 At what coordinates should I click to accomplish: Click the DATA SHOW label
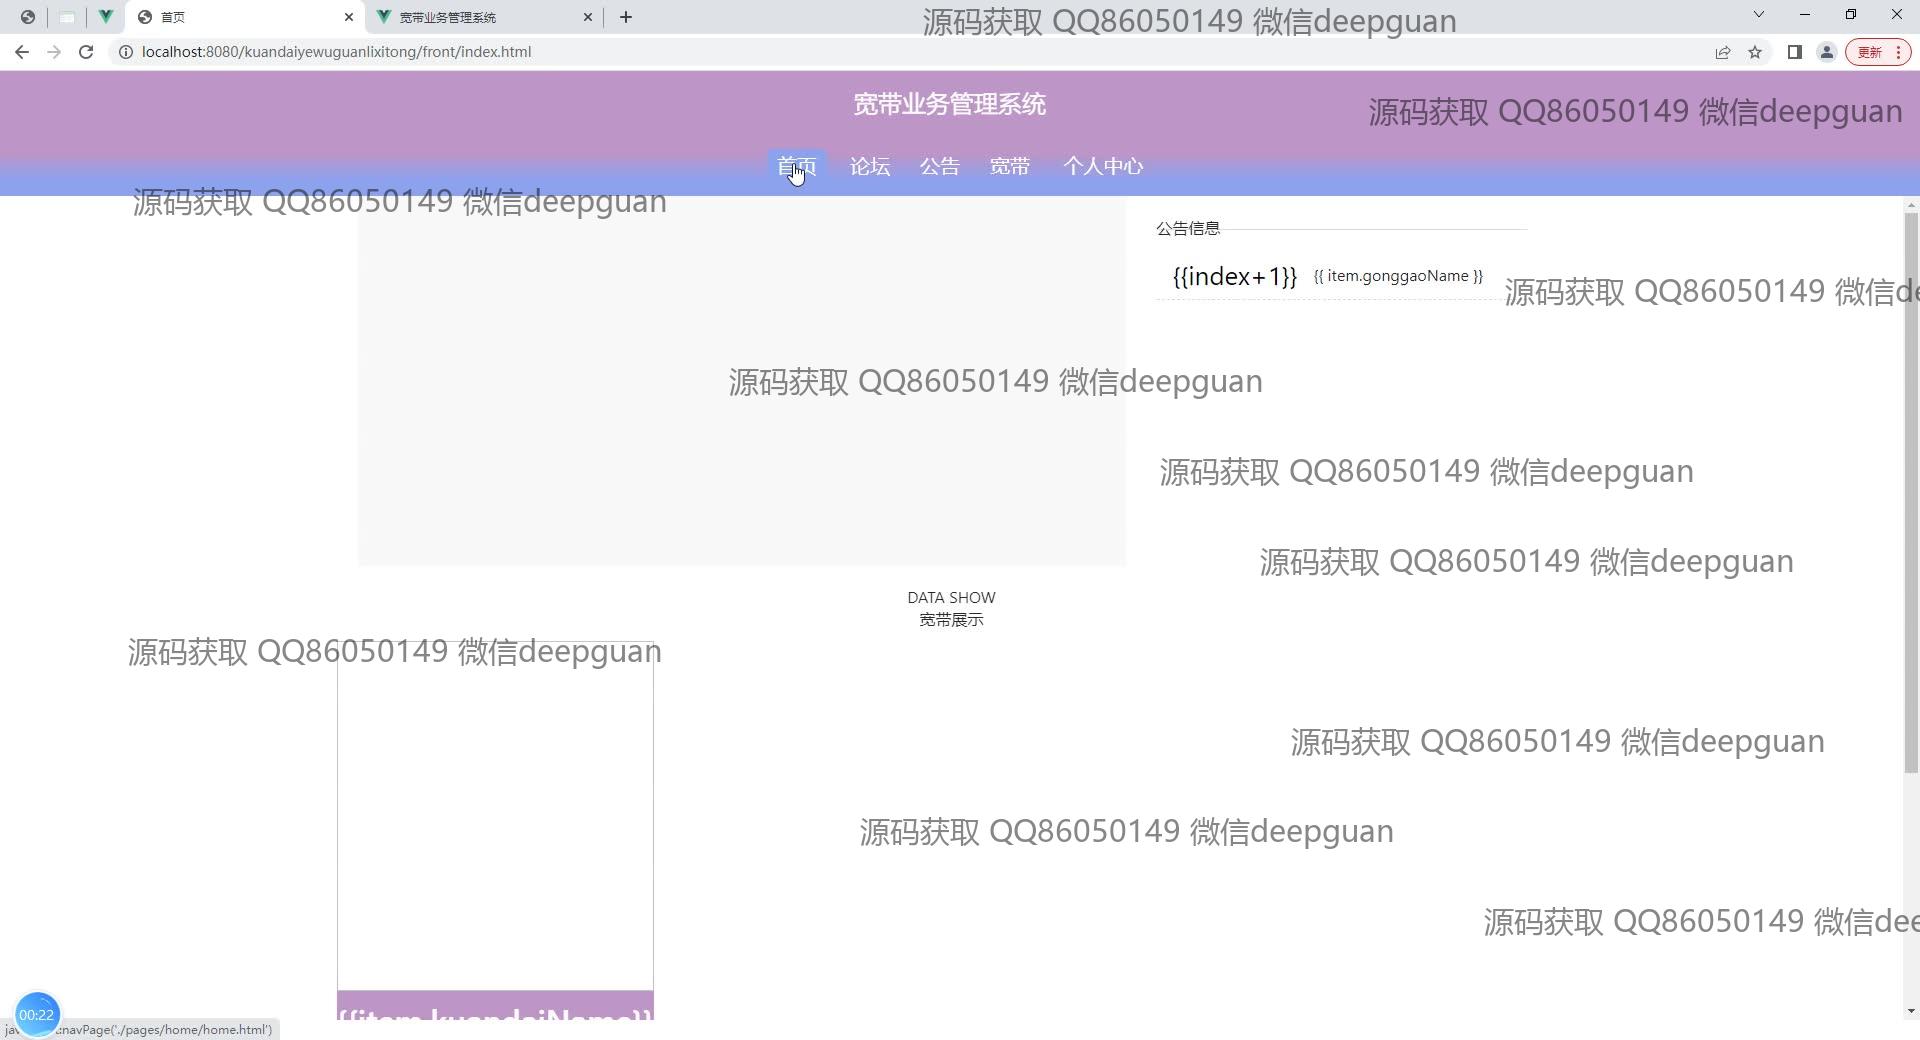pyautogui.click(x=951, y=598)
